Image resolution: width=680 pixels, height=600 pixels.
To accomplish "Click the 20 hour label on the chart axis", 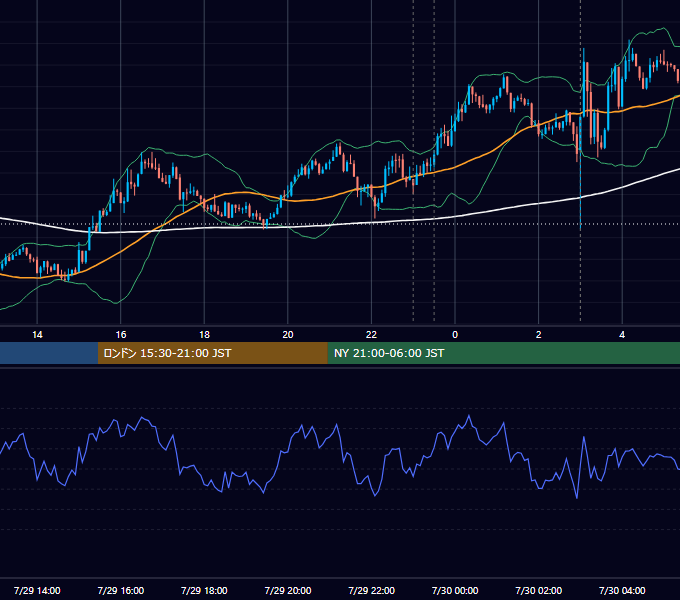I will click(x=288, y=335).
